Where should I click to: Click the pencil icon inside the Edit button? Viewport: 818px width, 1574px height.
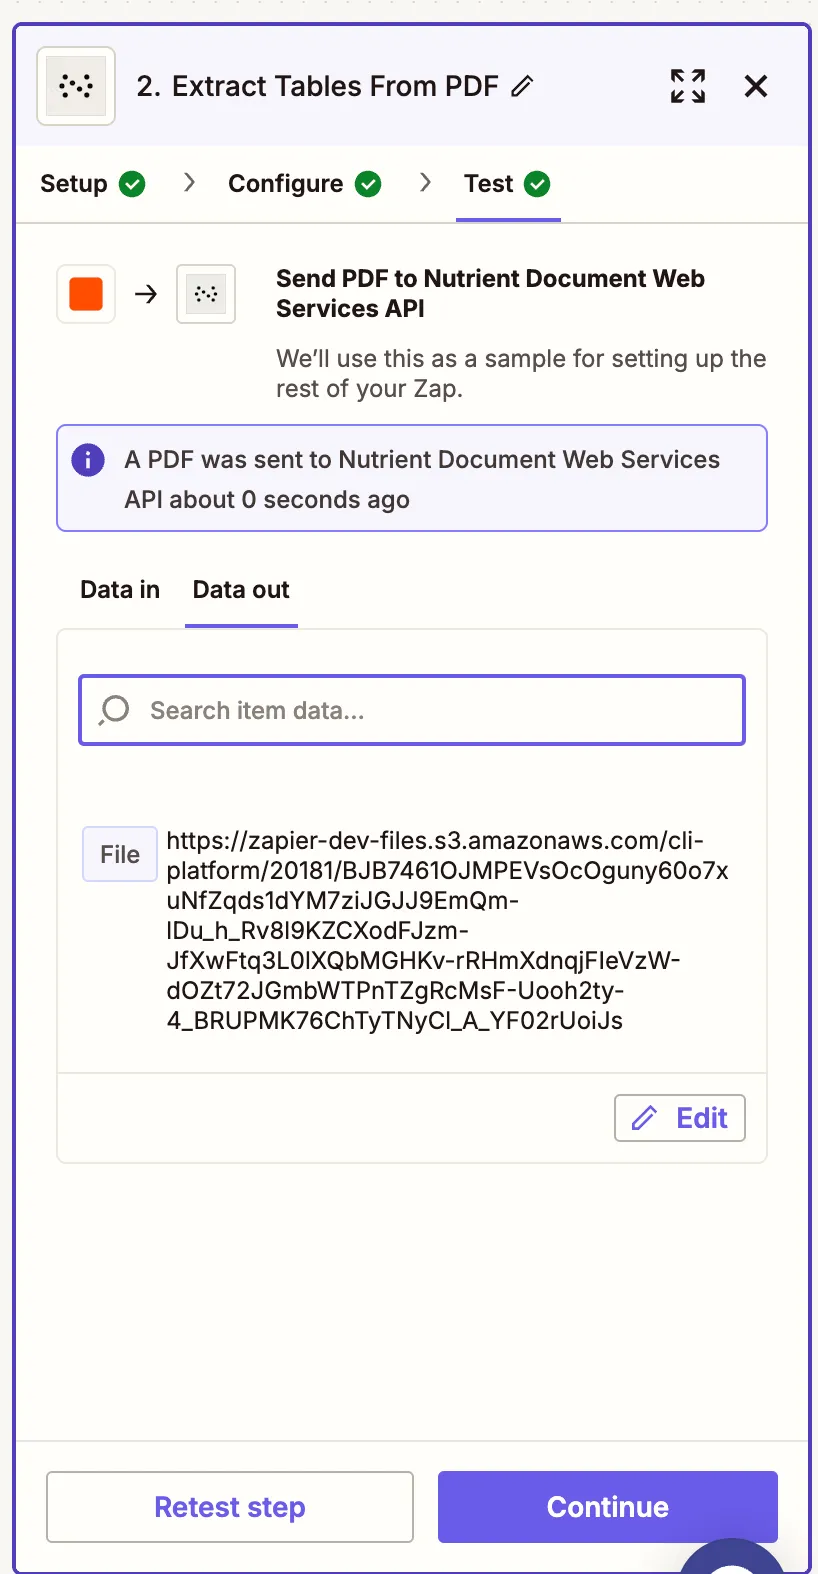point(645,1118)
